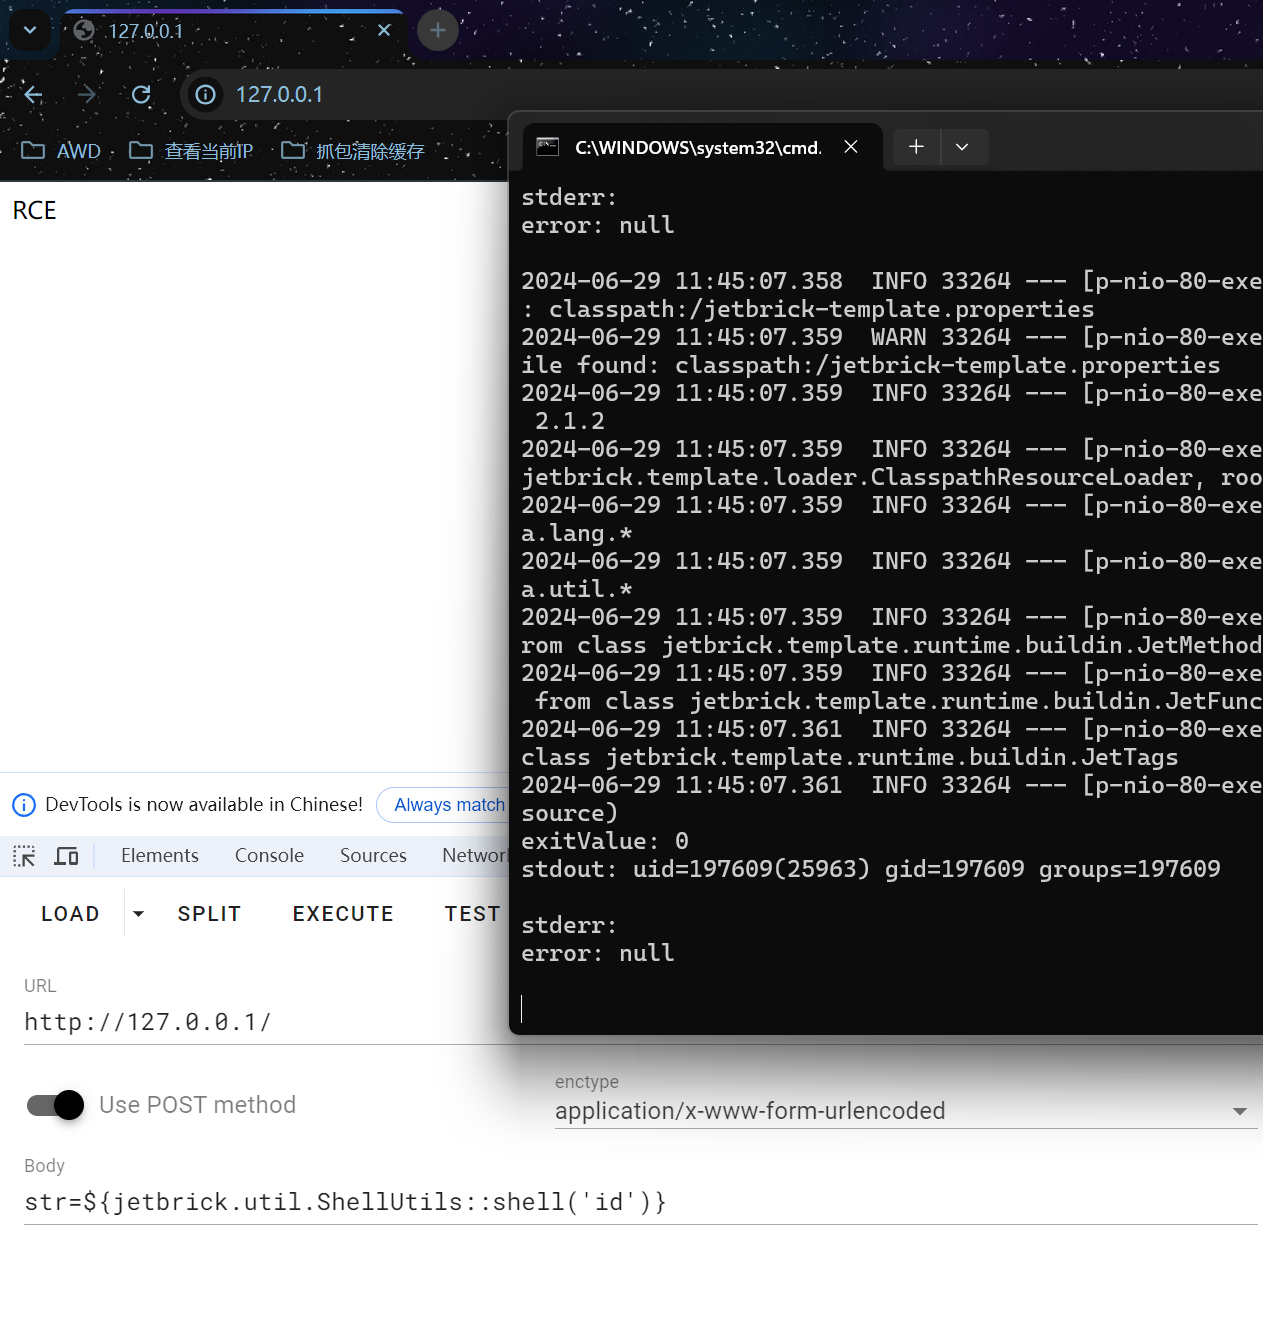Switch to the Elements panel
The image size is (1263, 1337).
point(160,856)
